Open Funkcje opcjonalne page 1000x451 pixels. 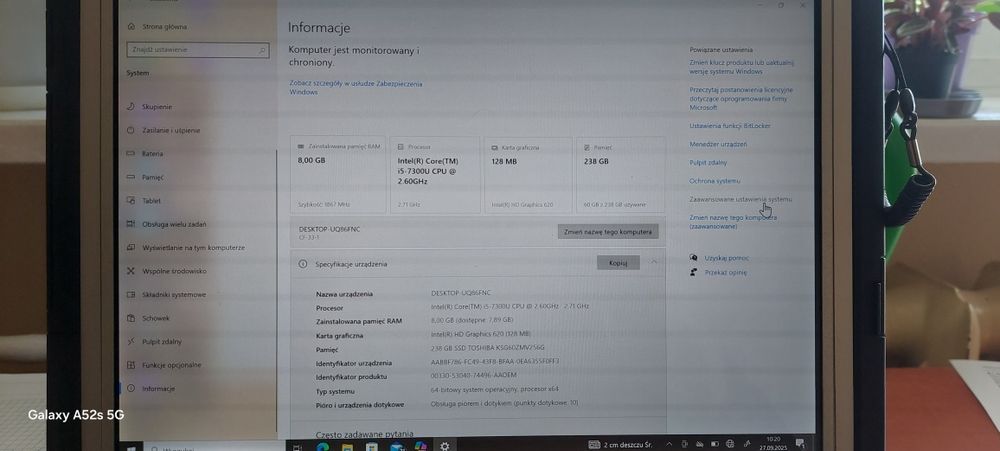click(x=171, y=365)
